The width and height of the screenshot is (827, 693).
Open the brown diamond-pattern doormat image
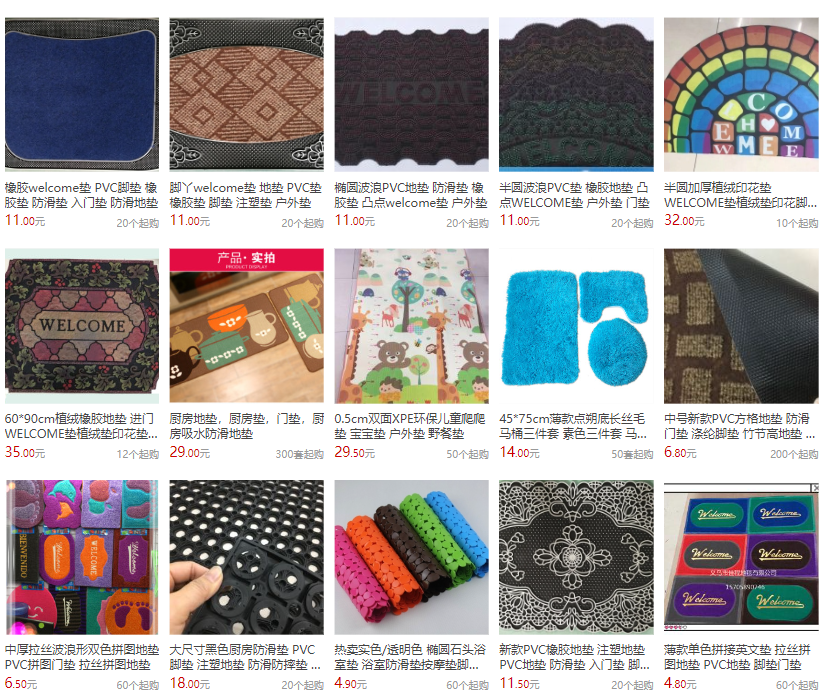coord(246,94)
